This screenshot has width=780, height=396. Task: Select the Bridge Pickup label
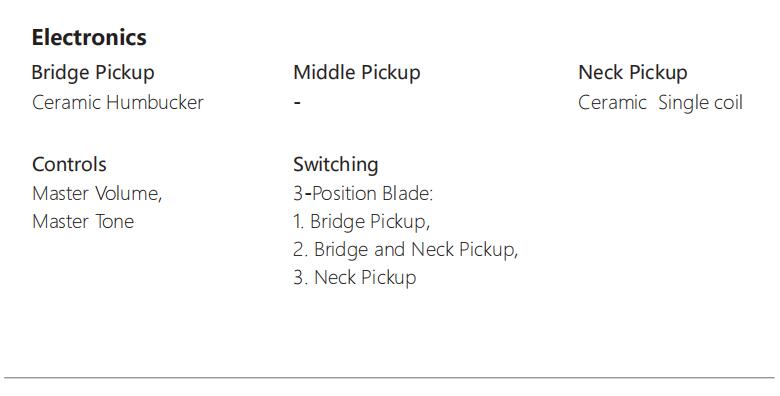(x=93, y=73)
